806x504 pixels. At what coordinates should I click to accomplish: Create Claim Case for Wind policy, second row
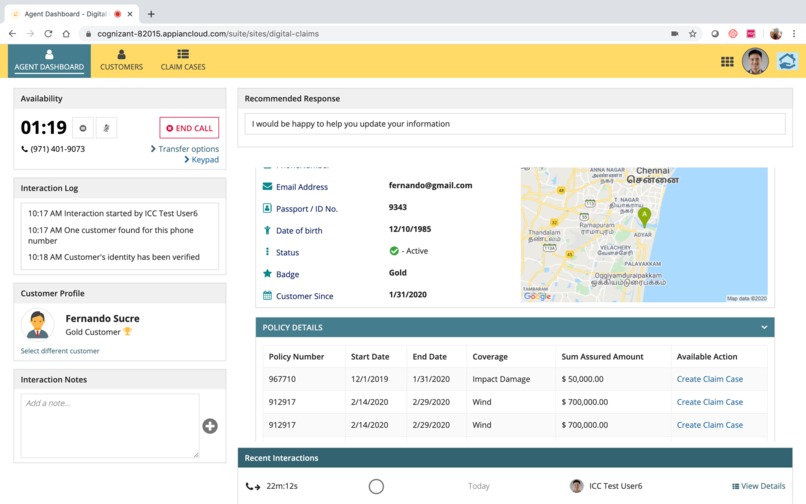coord(709,402)
